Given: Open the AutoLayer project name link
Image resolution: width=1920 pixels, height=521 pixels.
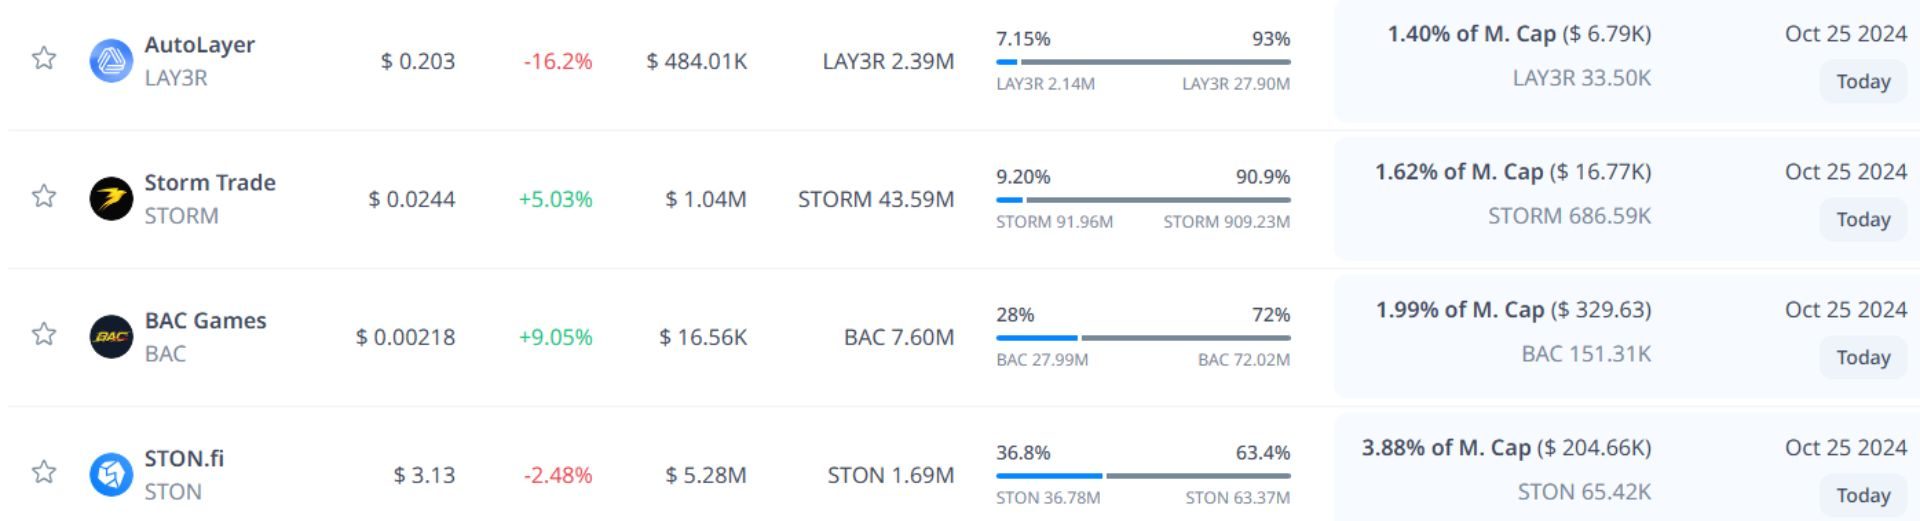Looking at the screenshot, I should coord(199,45).
